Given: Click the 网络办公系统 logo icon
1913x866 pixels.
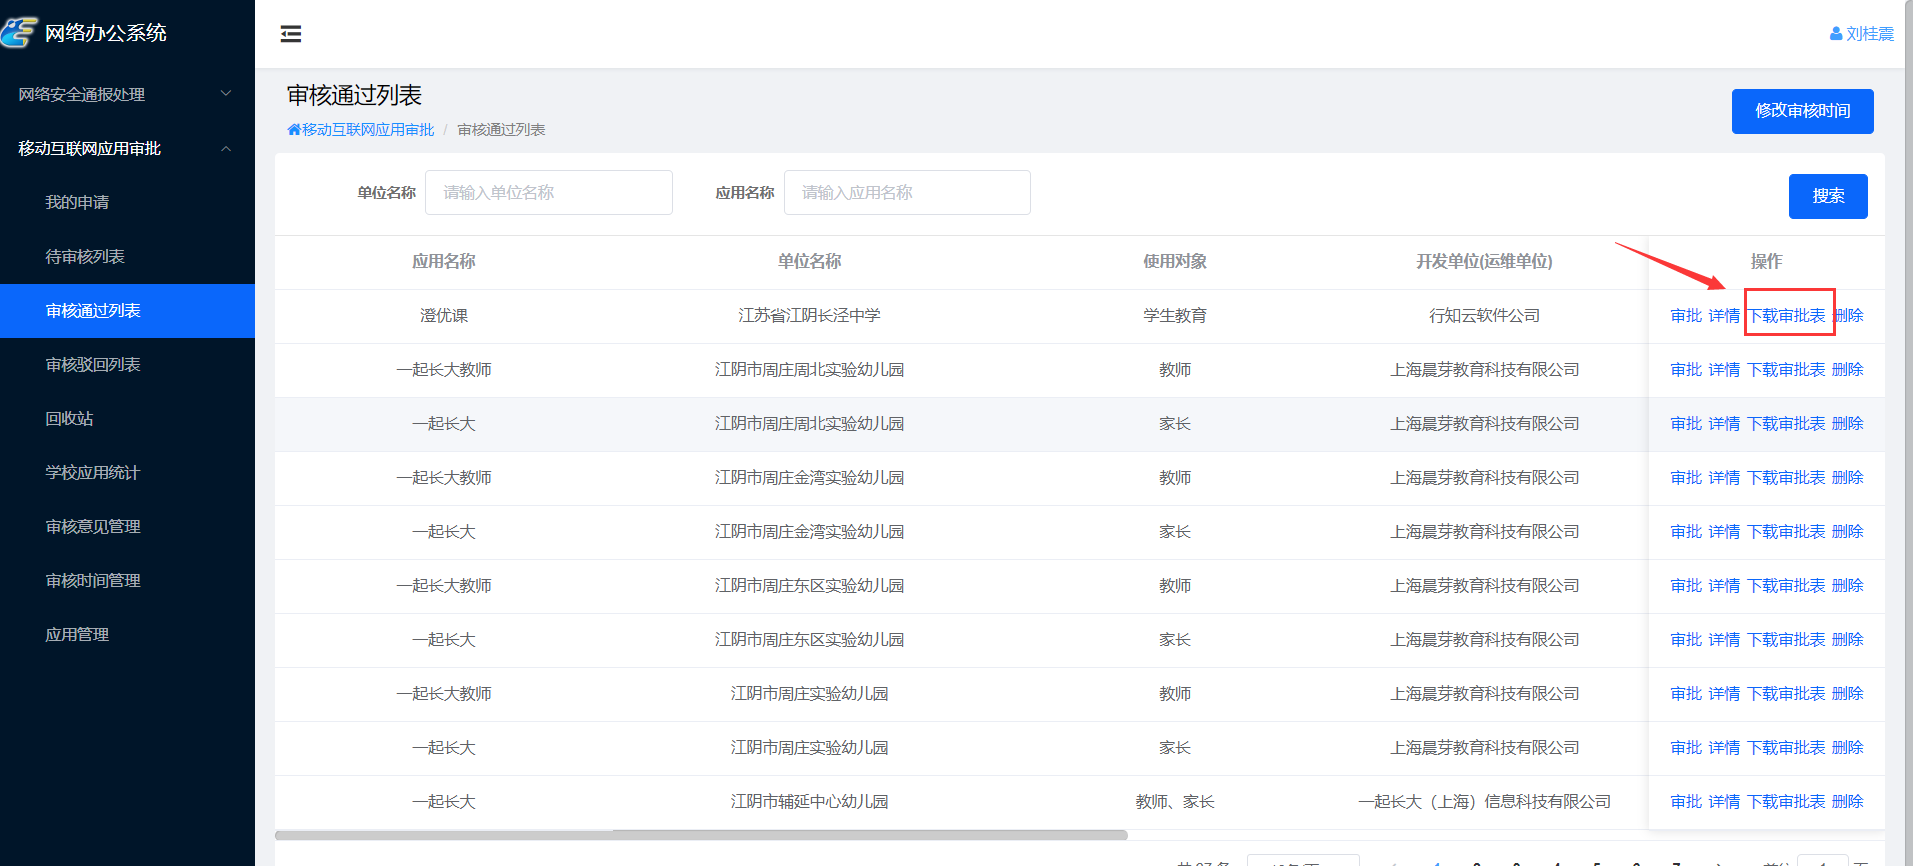Looking at the screenshot, I should tap(20, 33).
